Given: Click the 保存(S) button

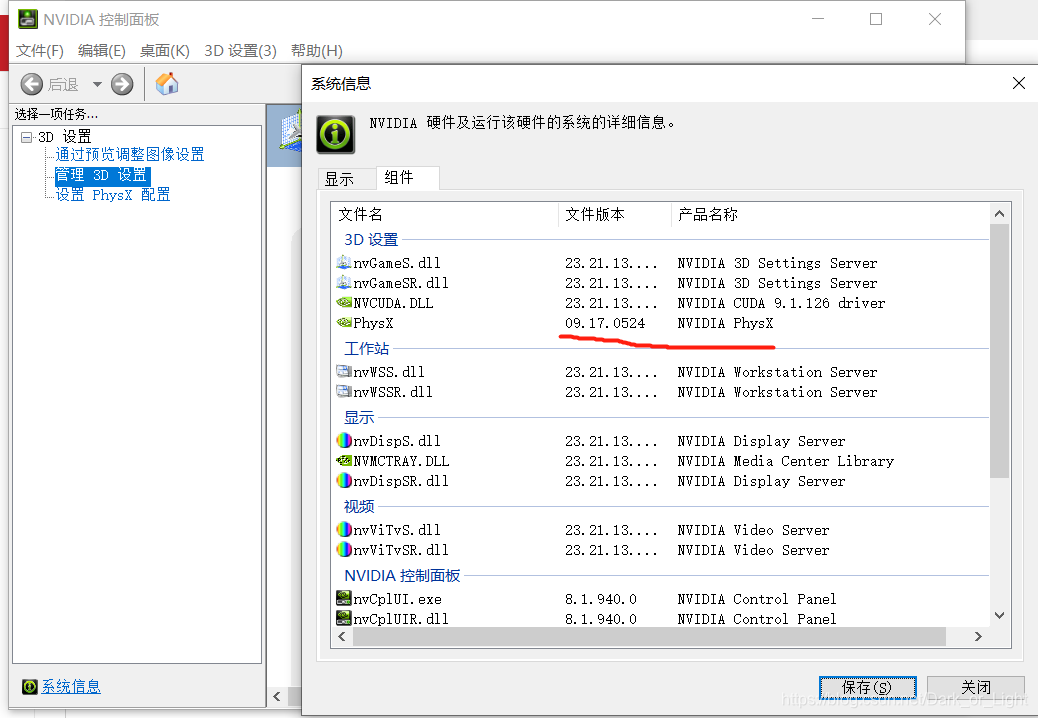Looking at the screenshot, I should pyautogui.click(x=867, y=688).
